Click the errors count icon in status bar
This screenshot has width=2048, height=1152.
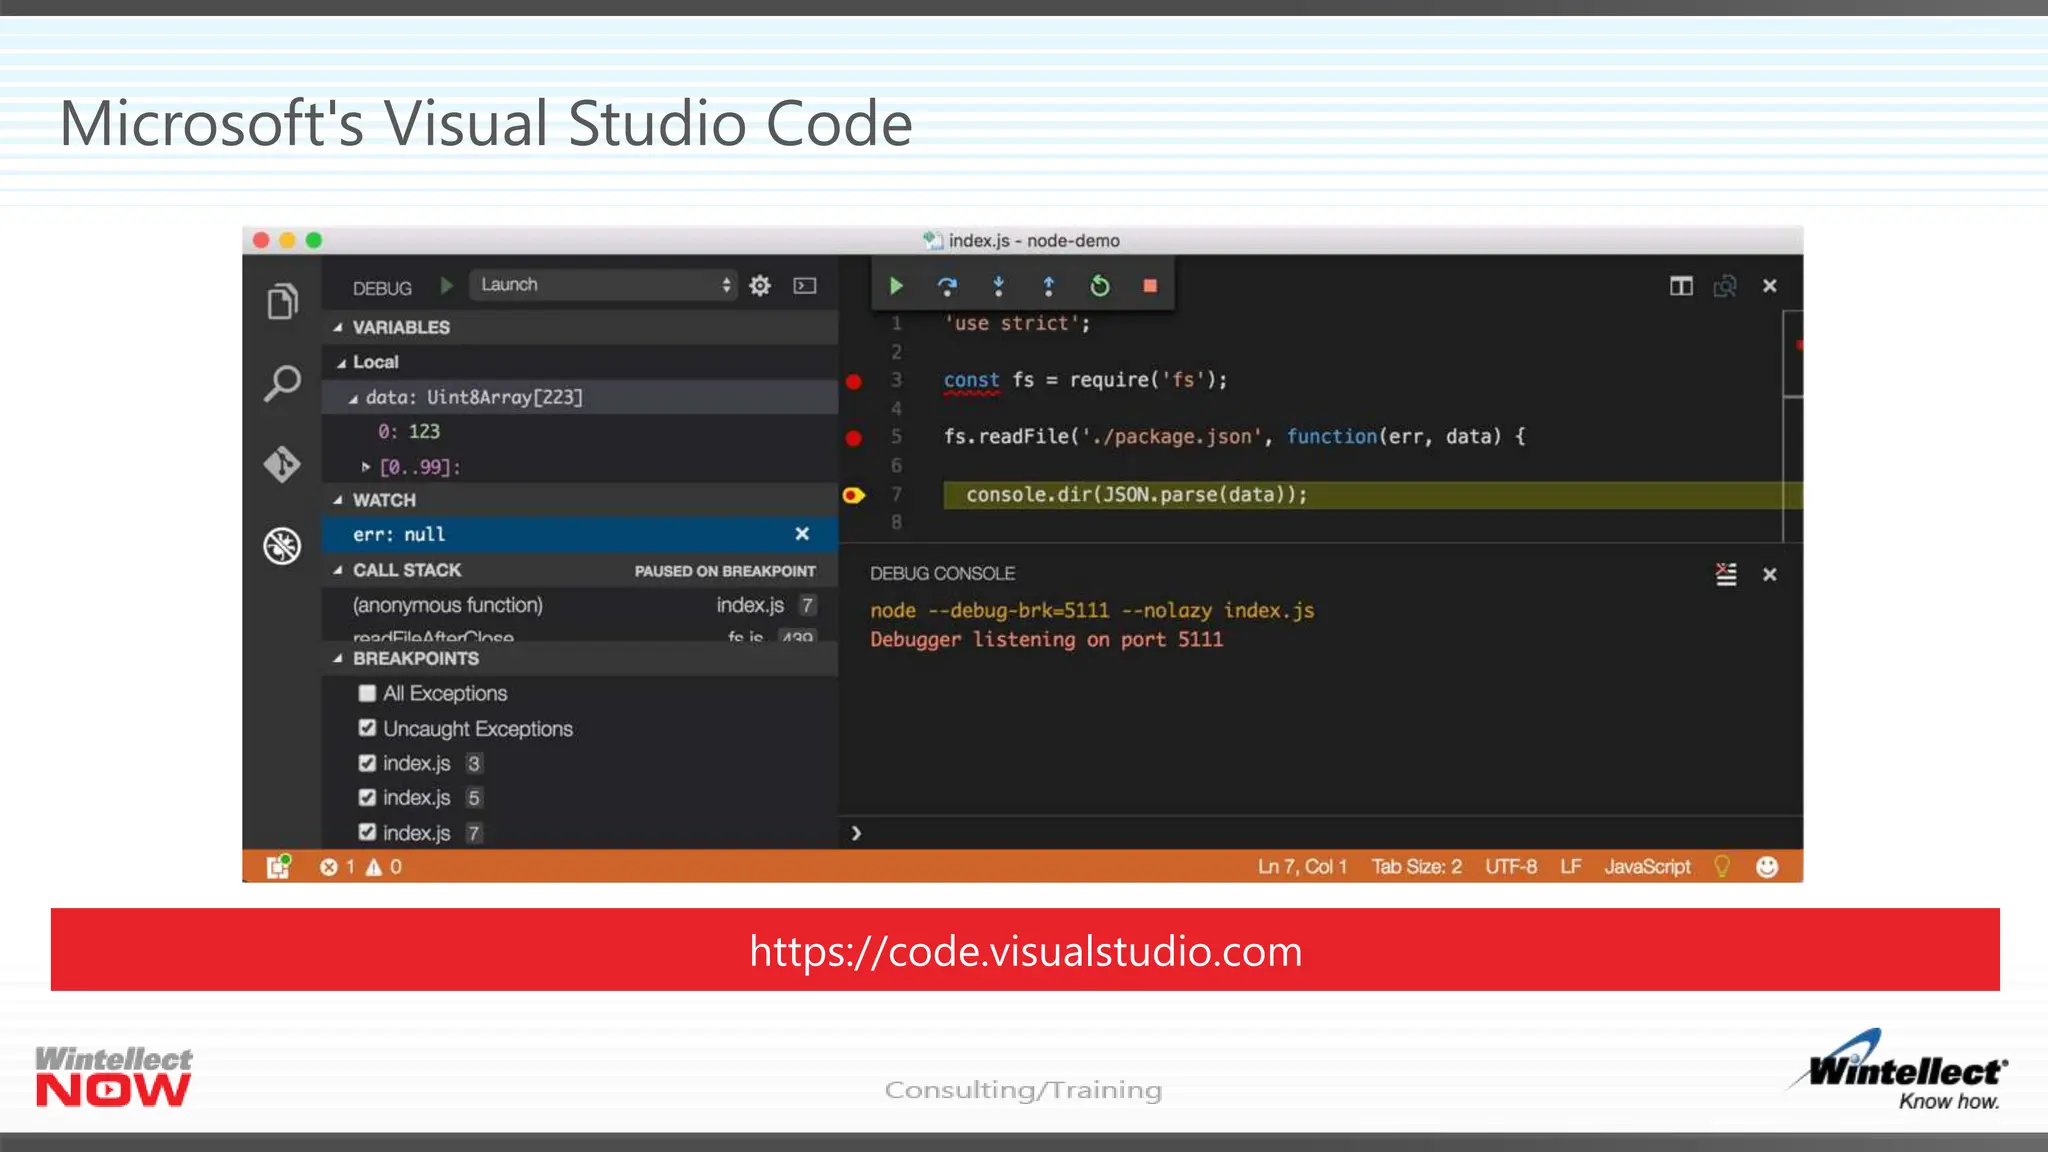tap(328, 867)
